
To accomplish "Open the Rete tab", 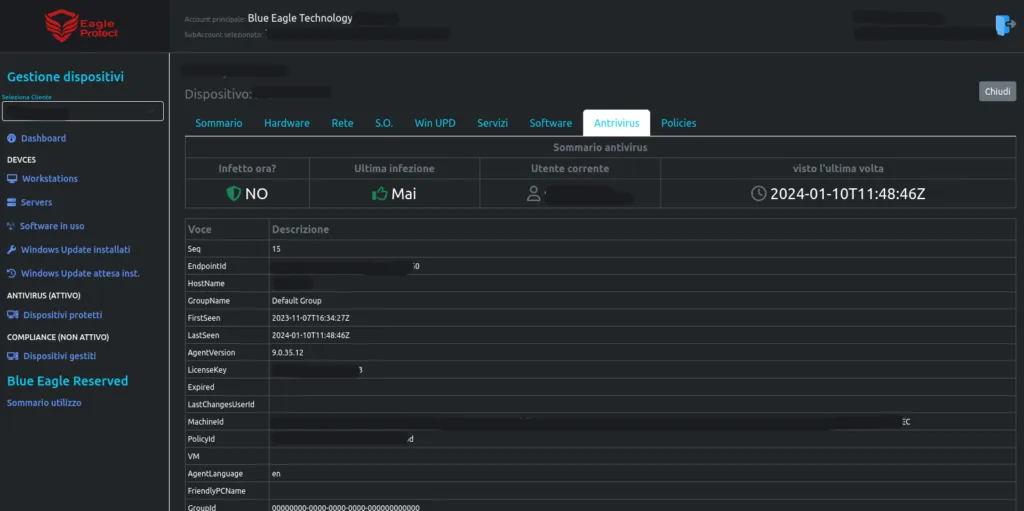I will [342, 123].
